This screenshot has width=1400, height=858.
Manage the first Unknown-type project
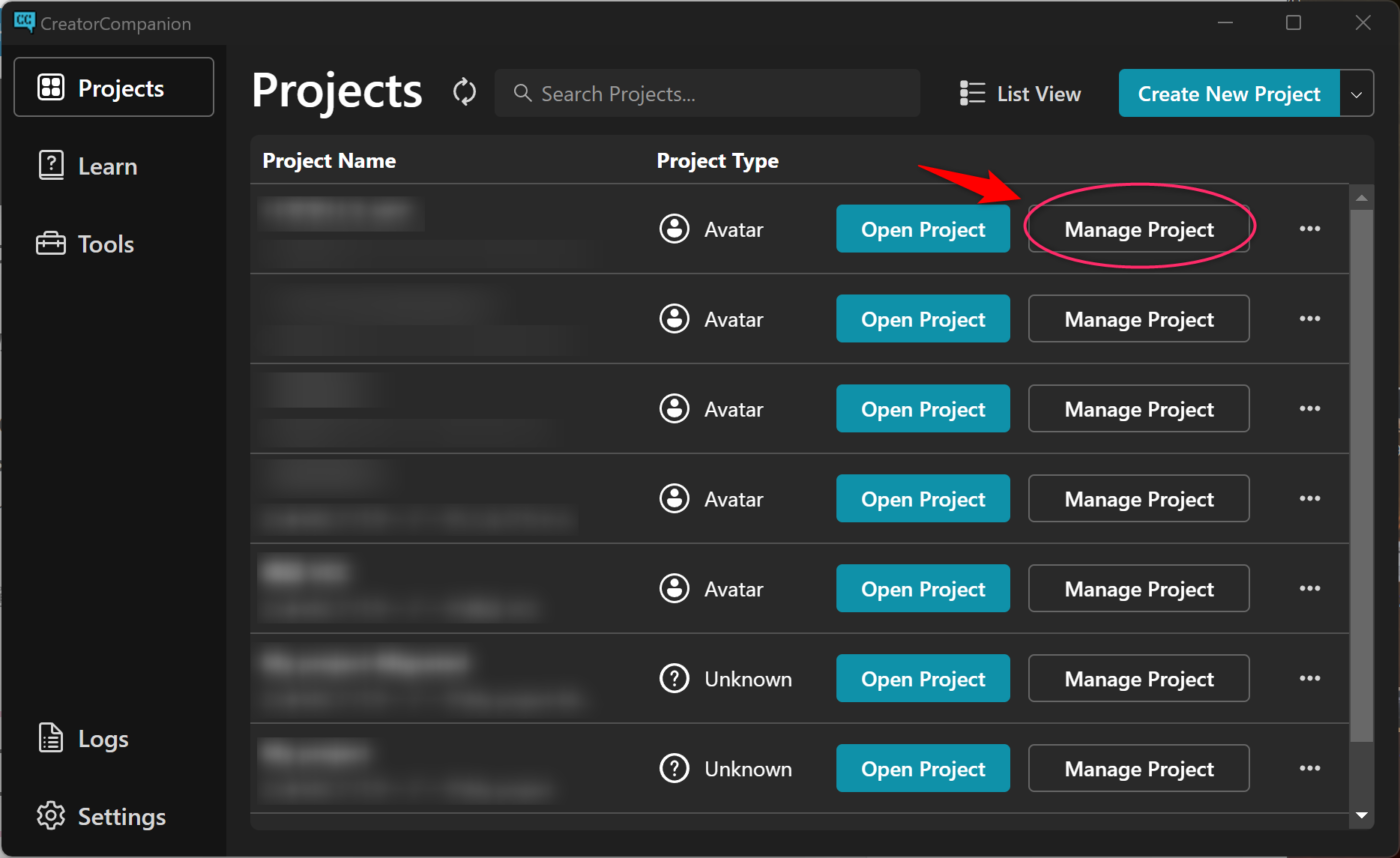1139,679
